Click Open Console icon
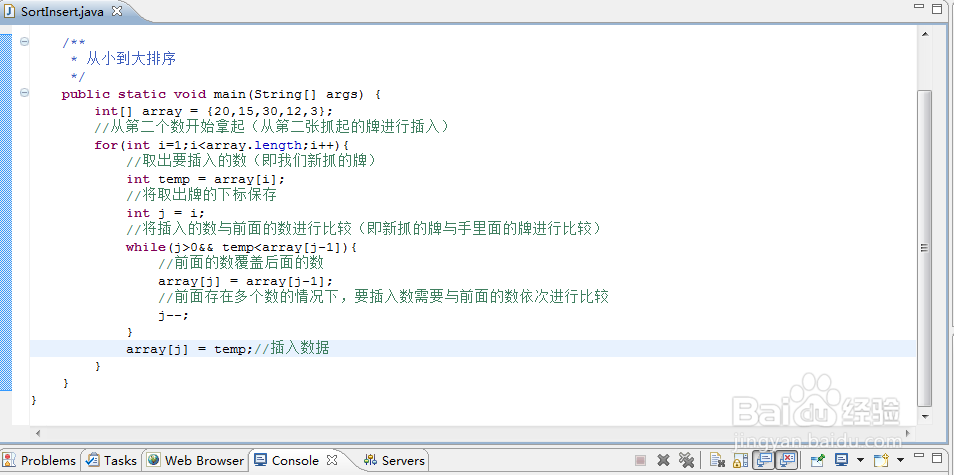 pyautogui.click(x=882, y=460)
